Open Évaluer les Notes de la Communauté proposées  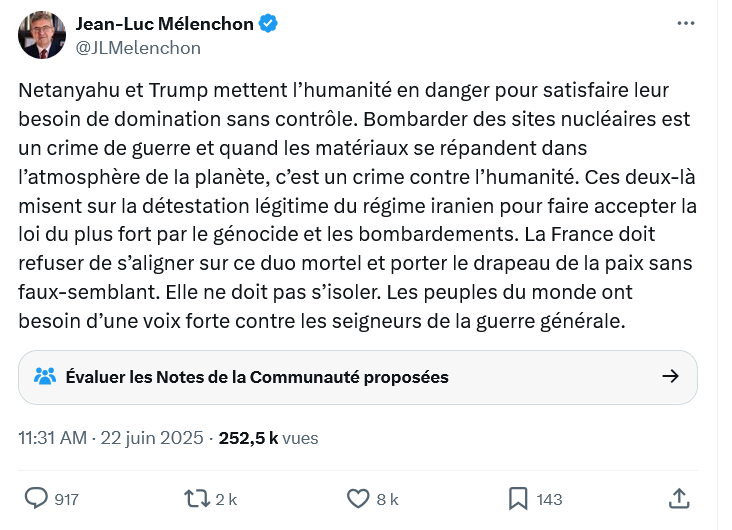pyautogui.click(x=257, y=377)
